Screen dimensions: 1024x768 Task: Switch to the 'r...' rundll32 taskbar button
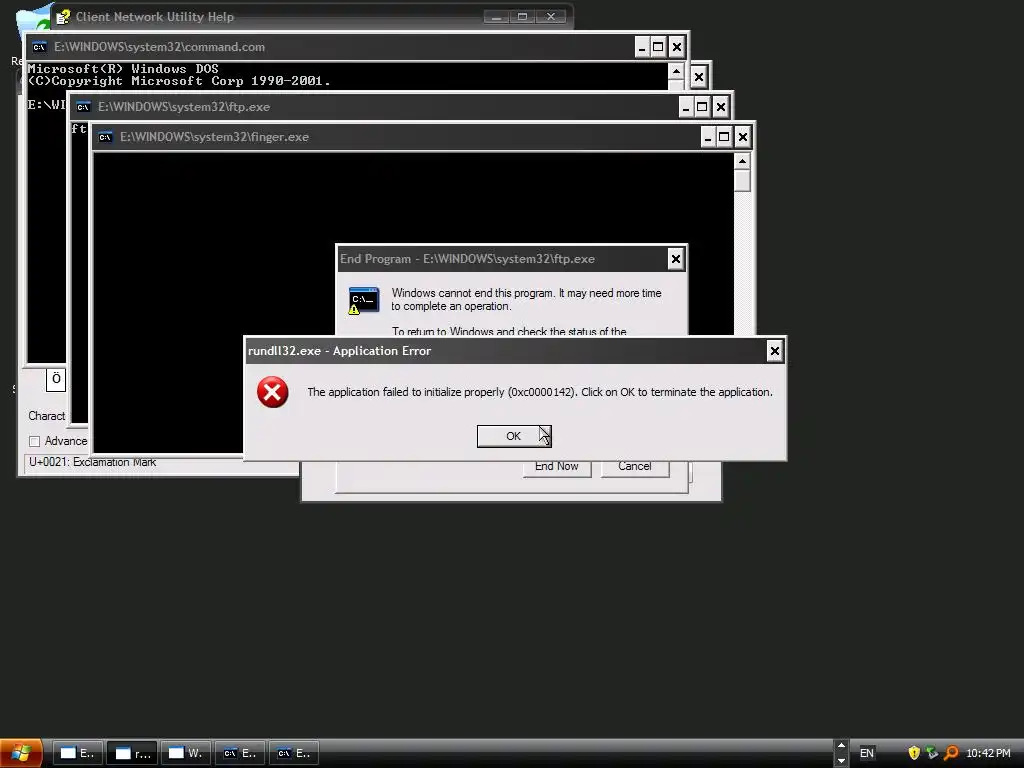point(132,753)
